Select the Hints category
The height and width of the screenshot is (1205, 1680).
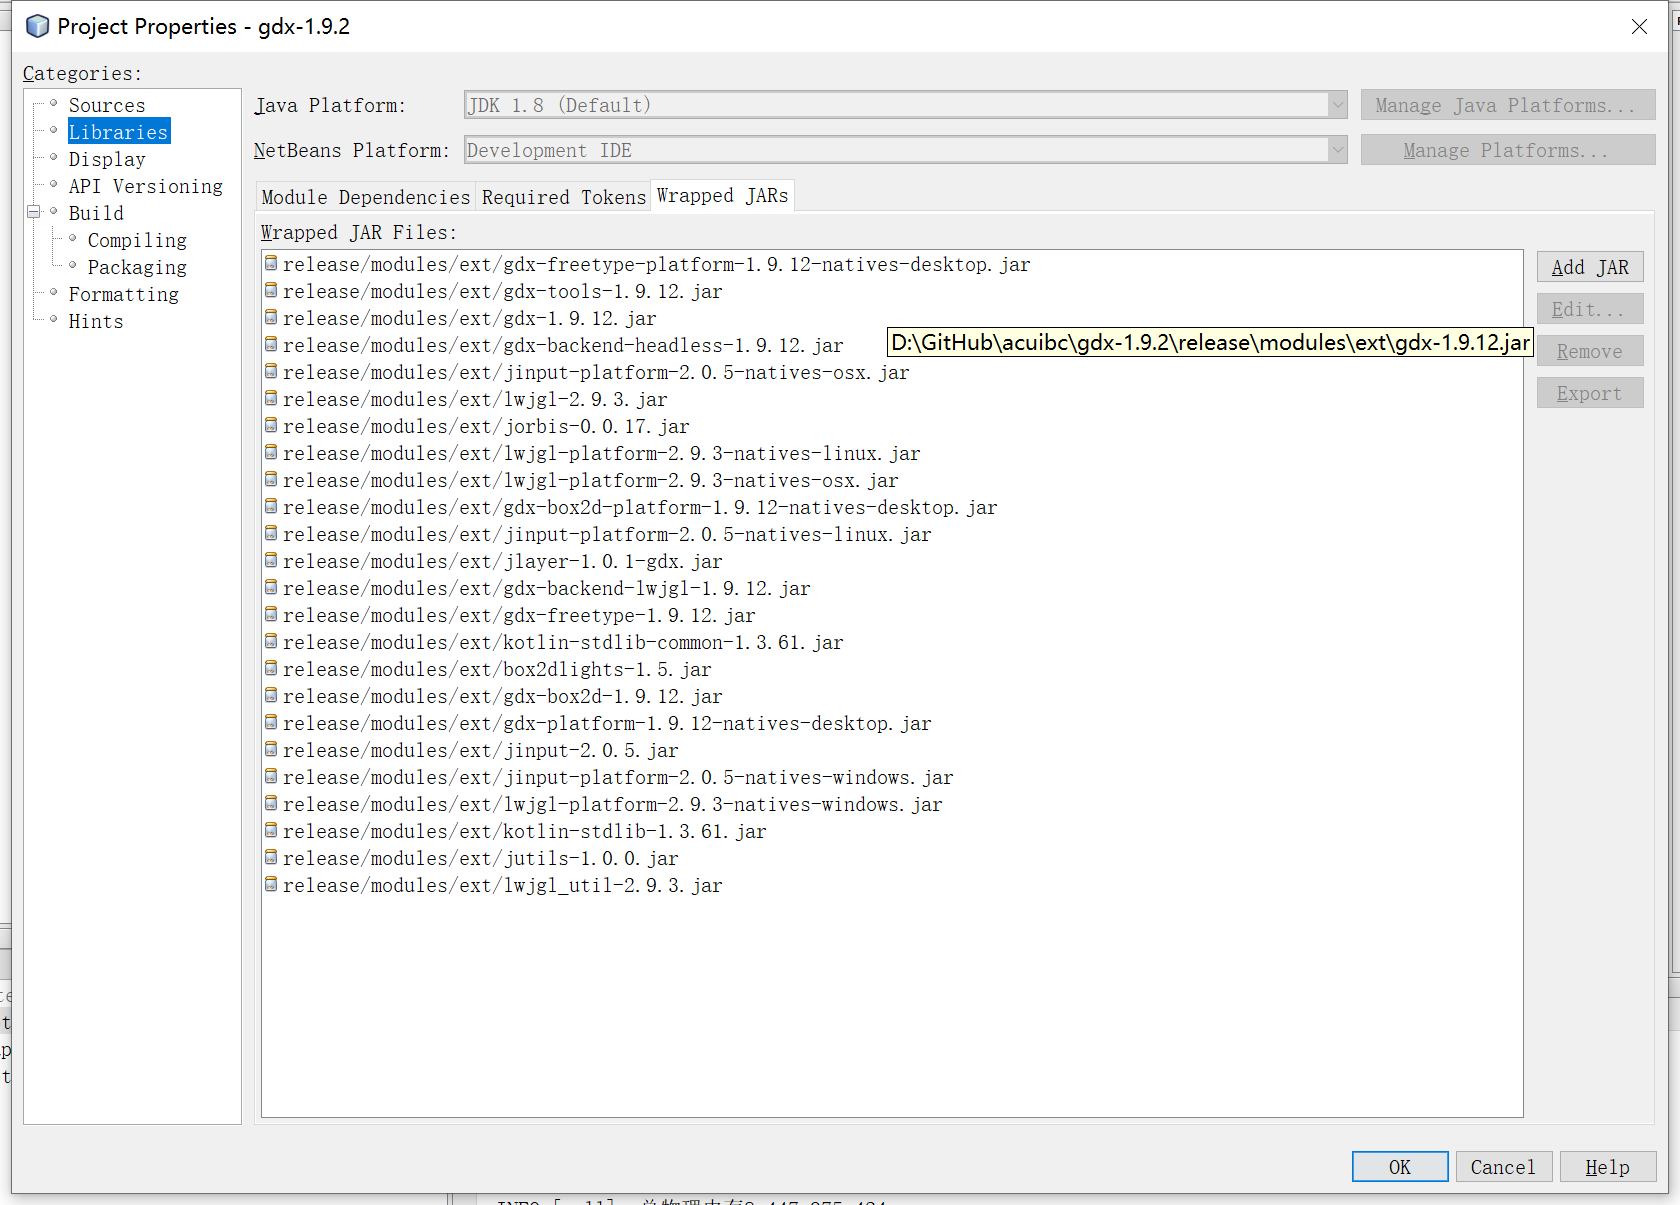click(x=96, y=321)
